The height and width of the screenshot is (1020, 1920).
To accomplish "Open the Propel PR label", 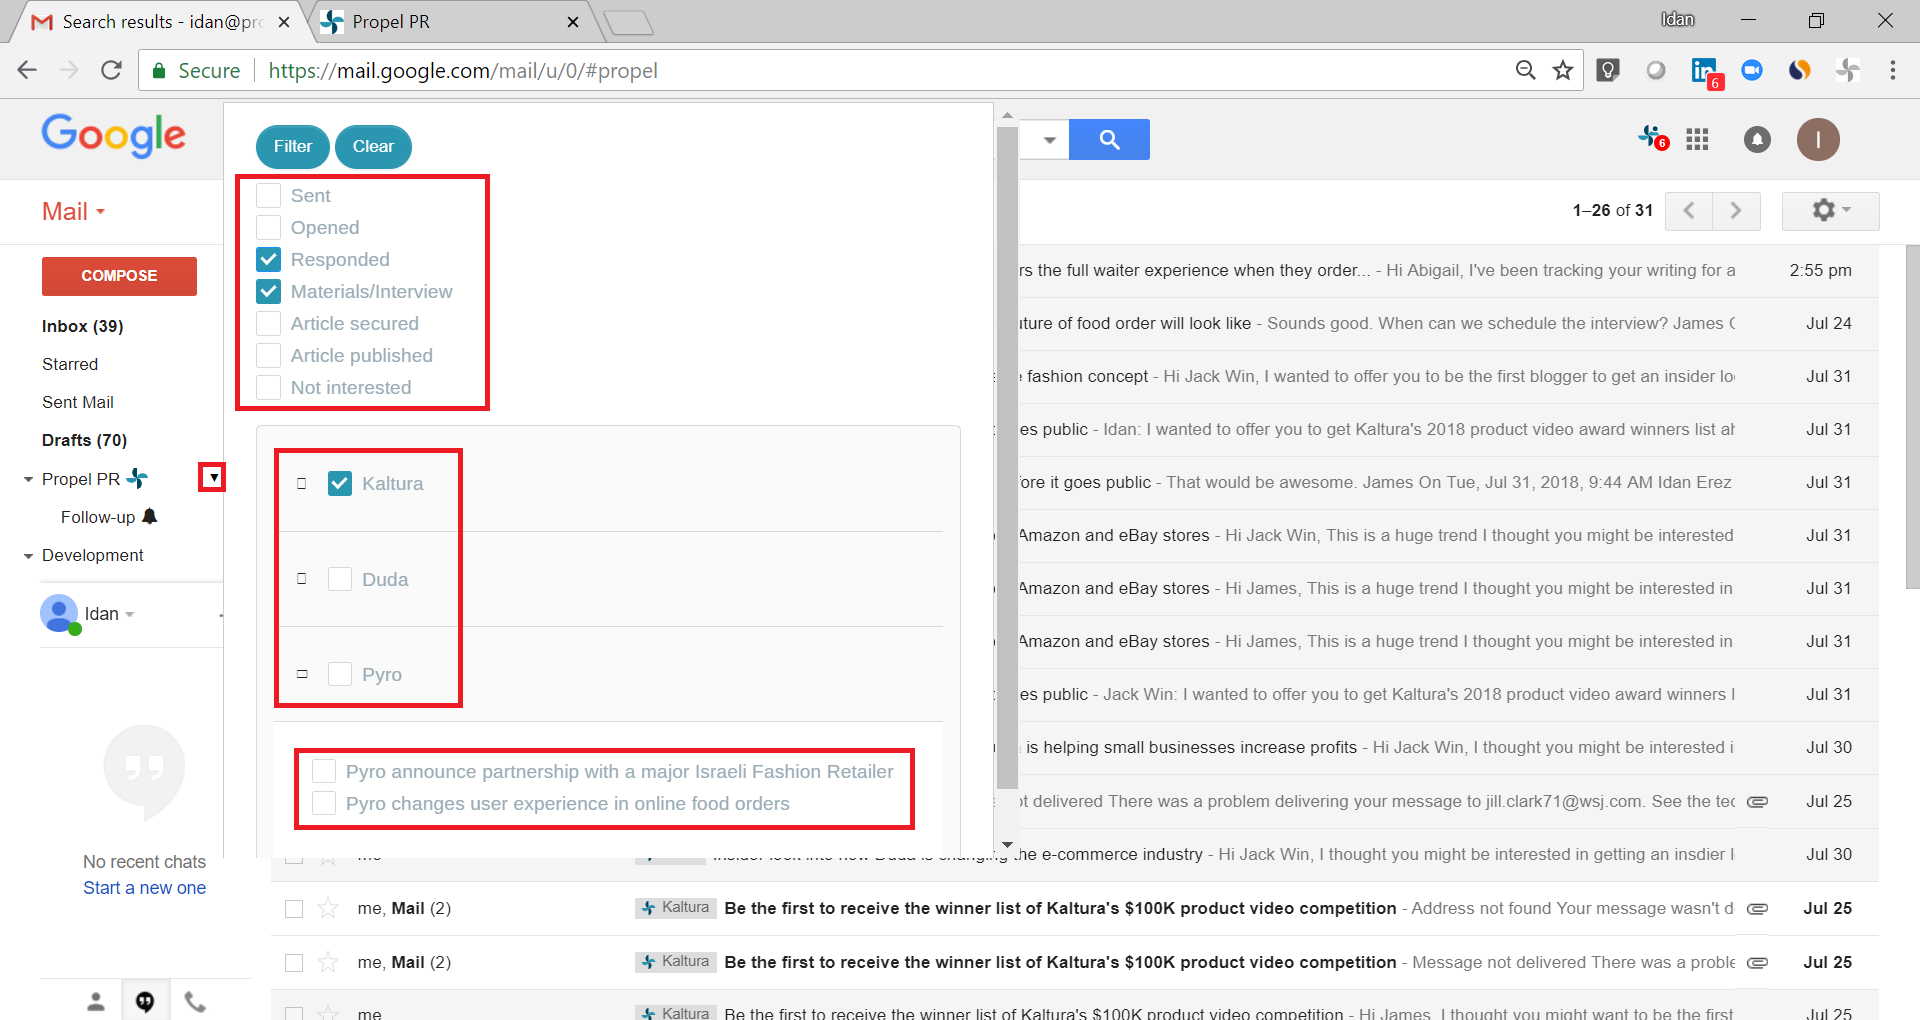I will [x=81, y=479].
